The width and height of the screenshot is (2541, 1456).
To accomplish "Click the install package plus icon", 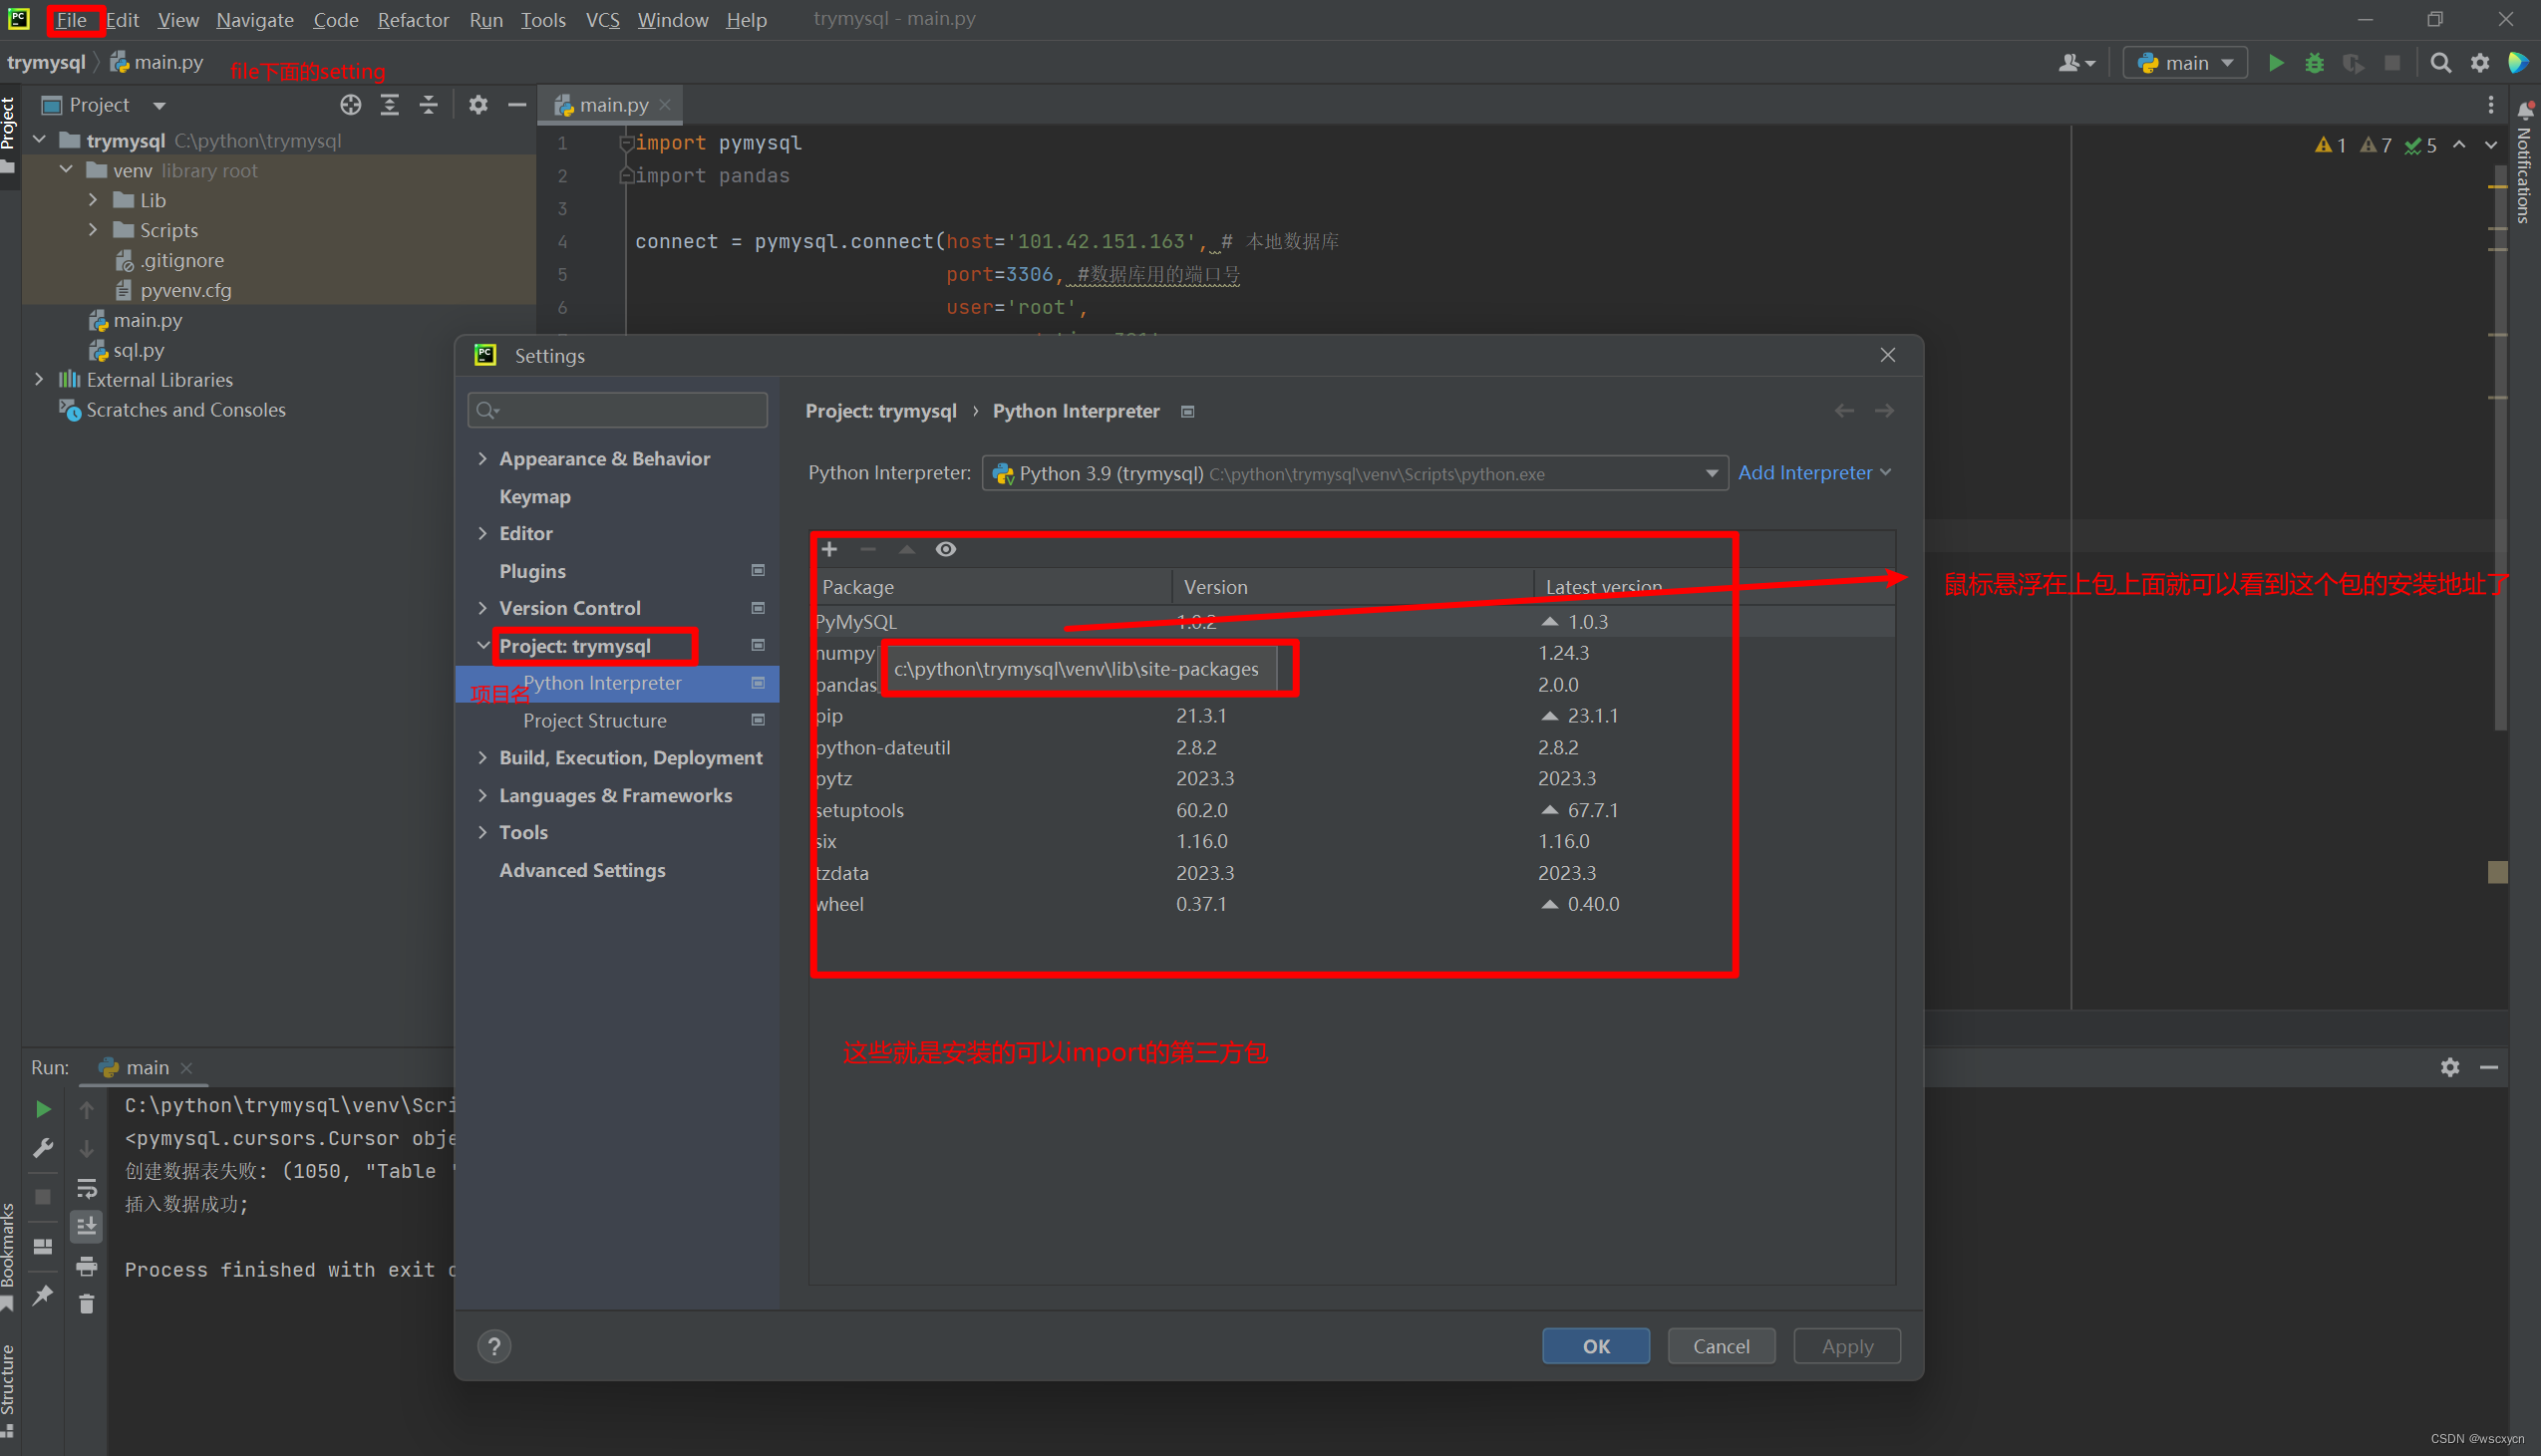I will pyautogui.click(x=829, y=549).
